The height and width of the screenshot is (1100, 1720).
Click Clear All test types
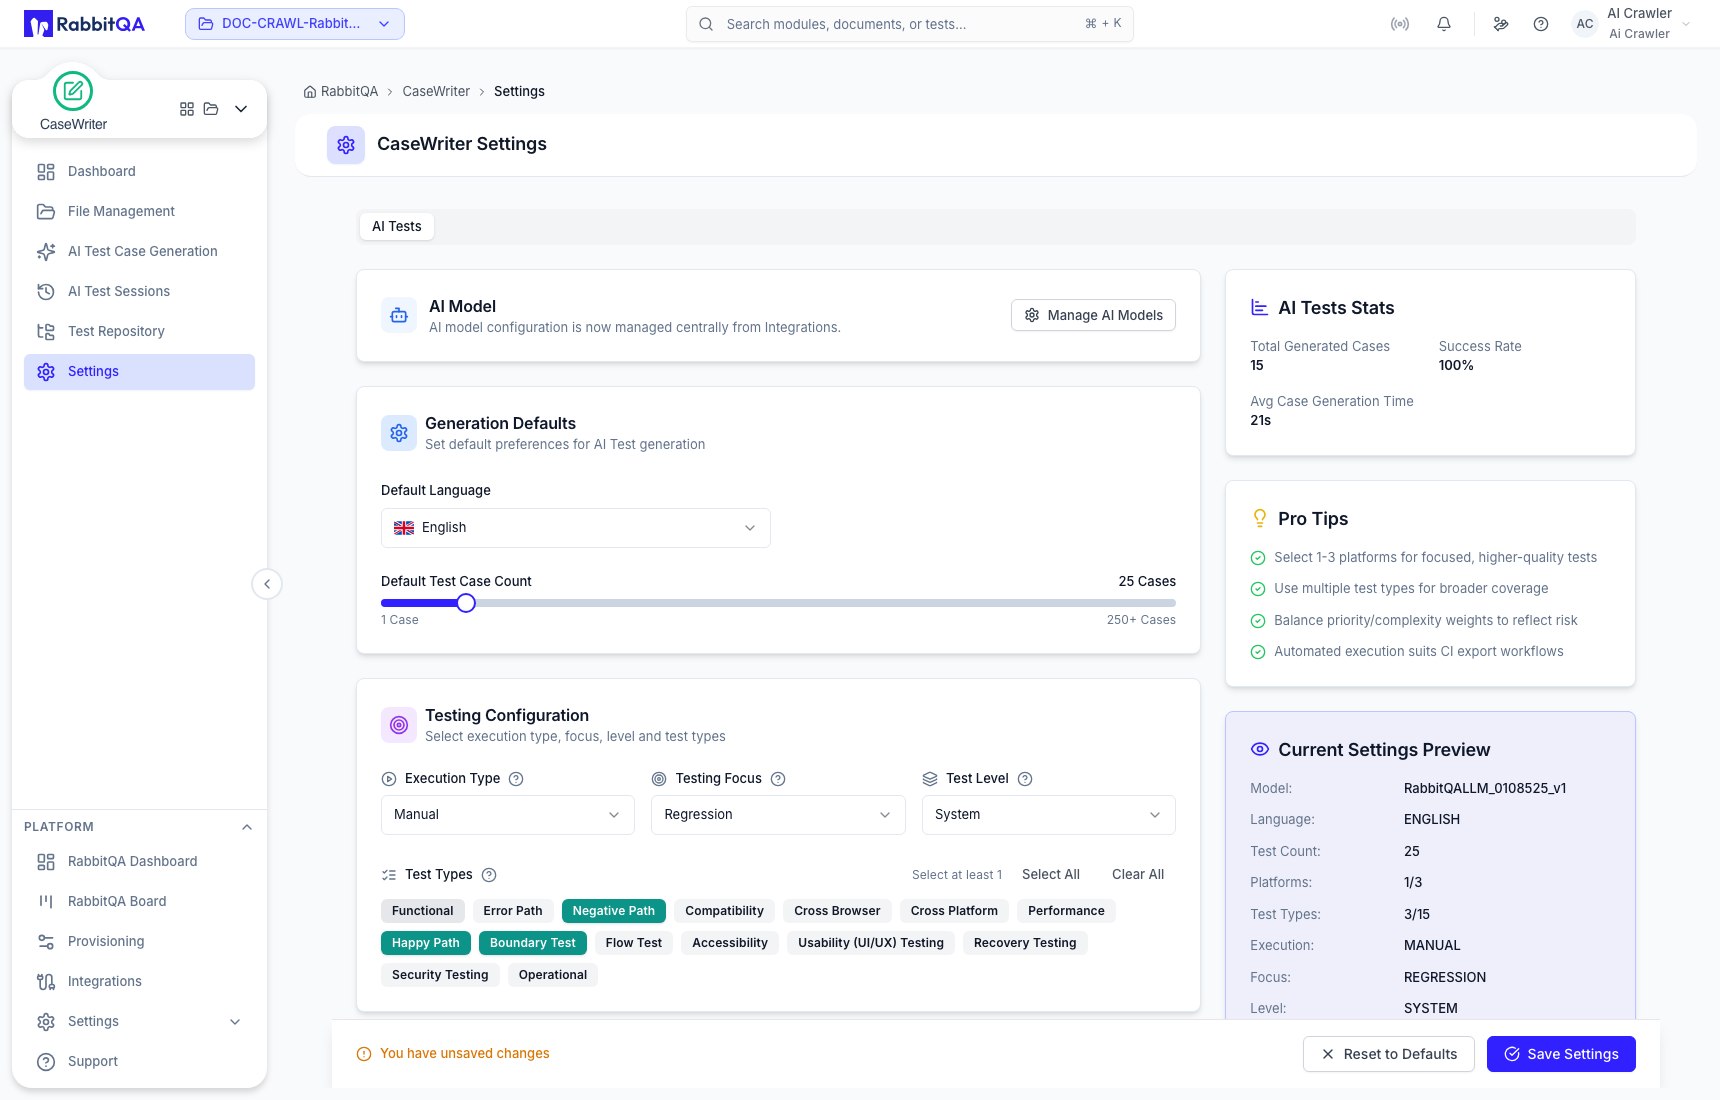1138,875
